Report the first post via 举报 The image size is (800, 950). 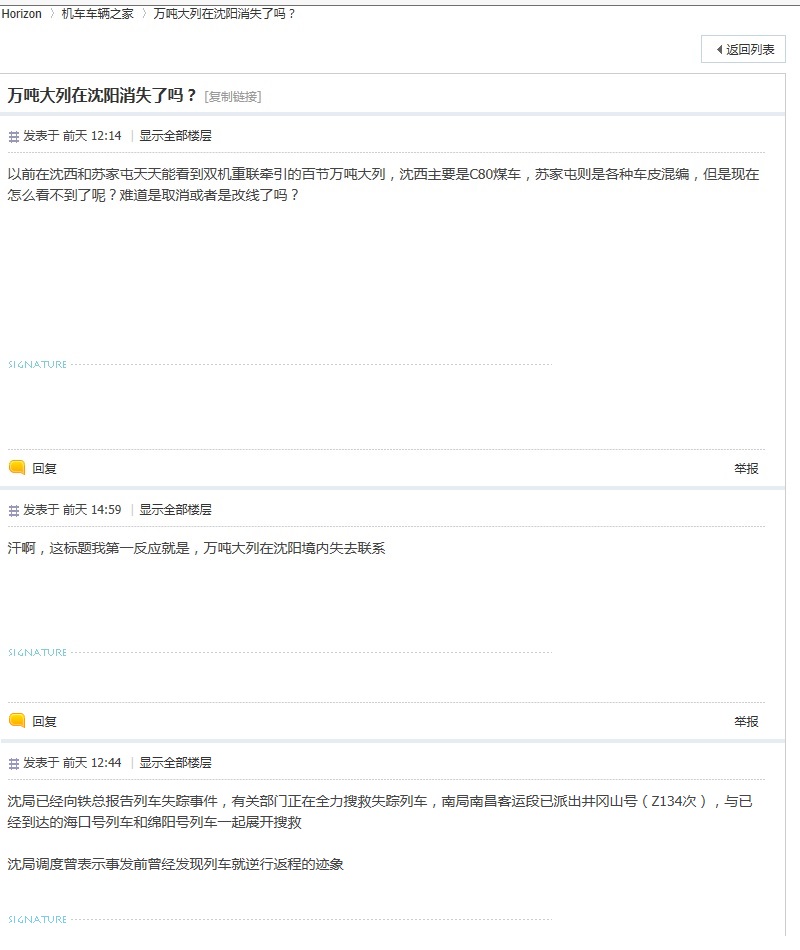click(746, 468)
